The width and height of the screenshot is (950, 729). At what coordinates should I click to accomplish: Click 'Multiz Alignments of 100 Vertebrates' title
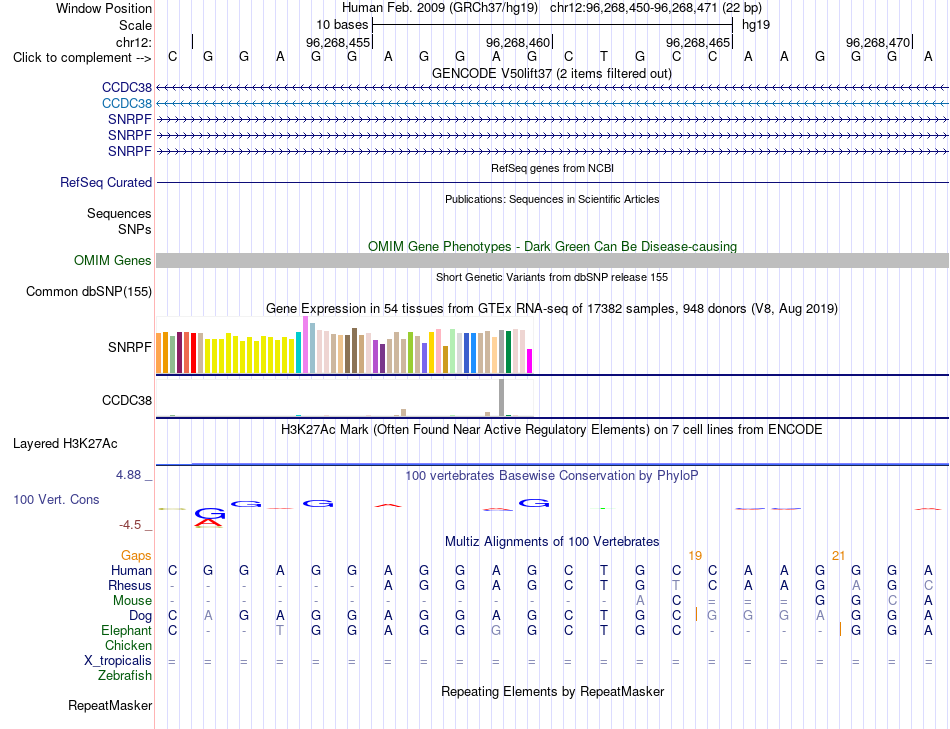pos(552,542)
